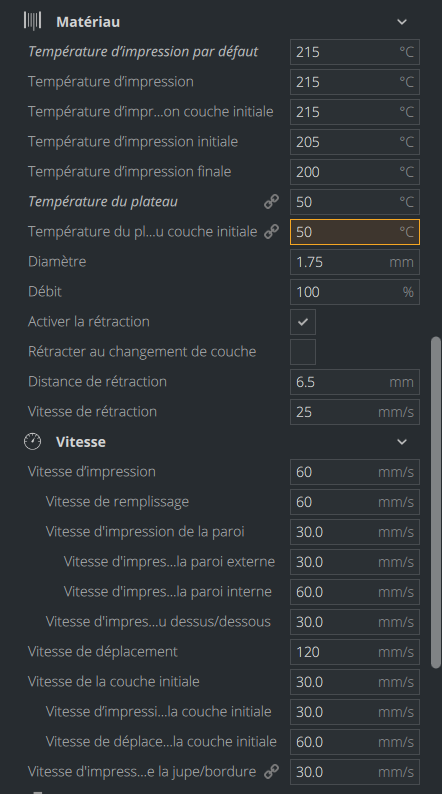Select the Diamètre value field
Screen dimensions: 442x794
pyautogui.click(x=355, y=262)
